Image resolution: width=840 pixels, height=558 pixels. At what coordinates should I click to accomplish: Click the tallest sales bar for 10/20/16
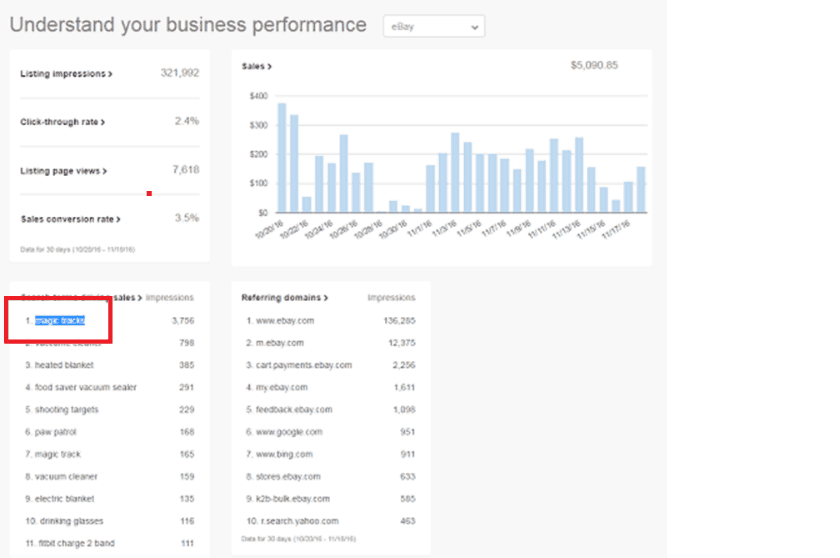click(x=282, y=158)
